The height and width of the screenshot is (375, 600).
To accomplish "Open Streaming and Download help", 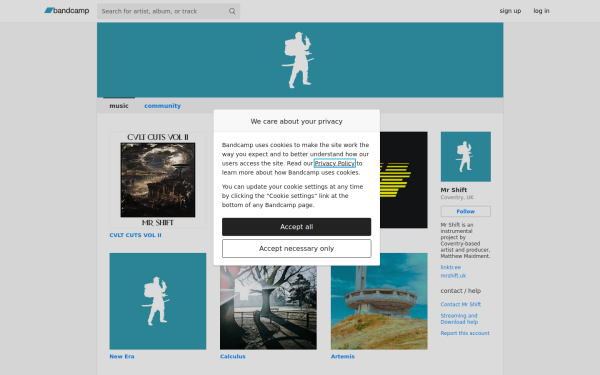I will 459,319.
